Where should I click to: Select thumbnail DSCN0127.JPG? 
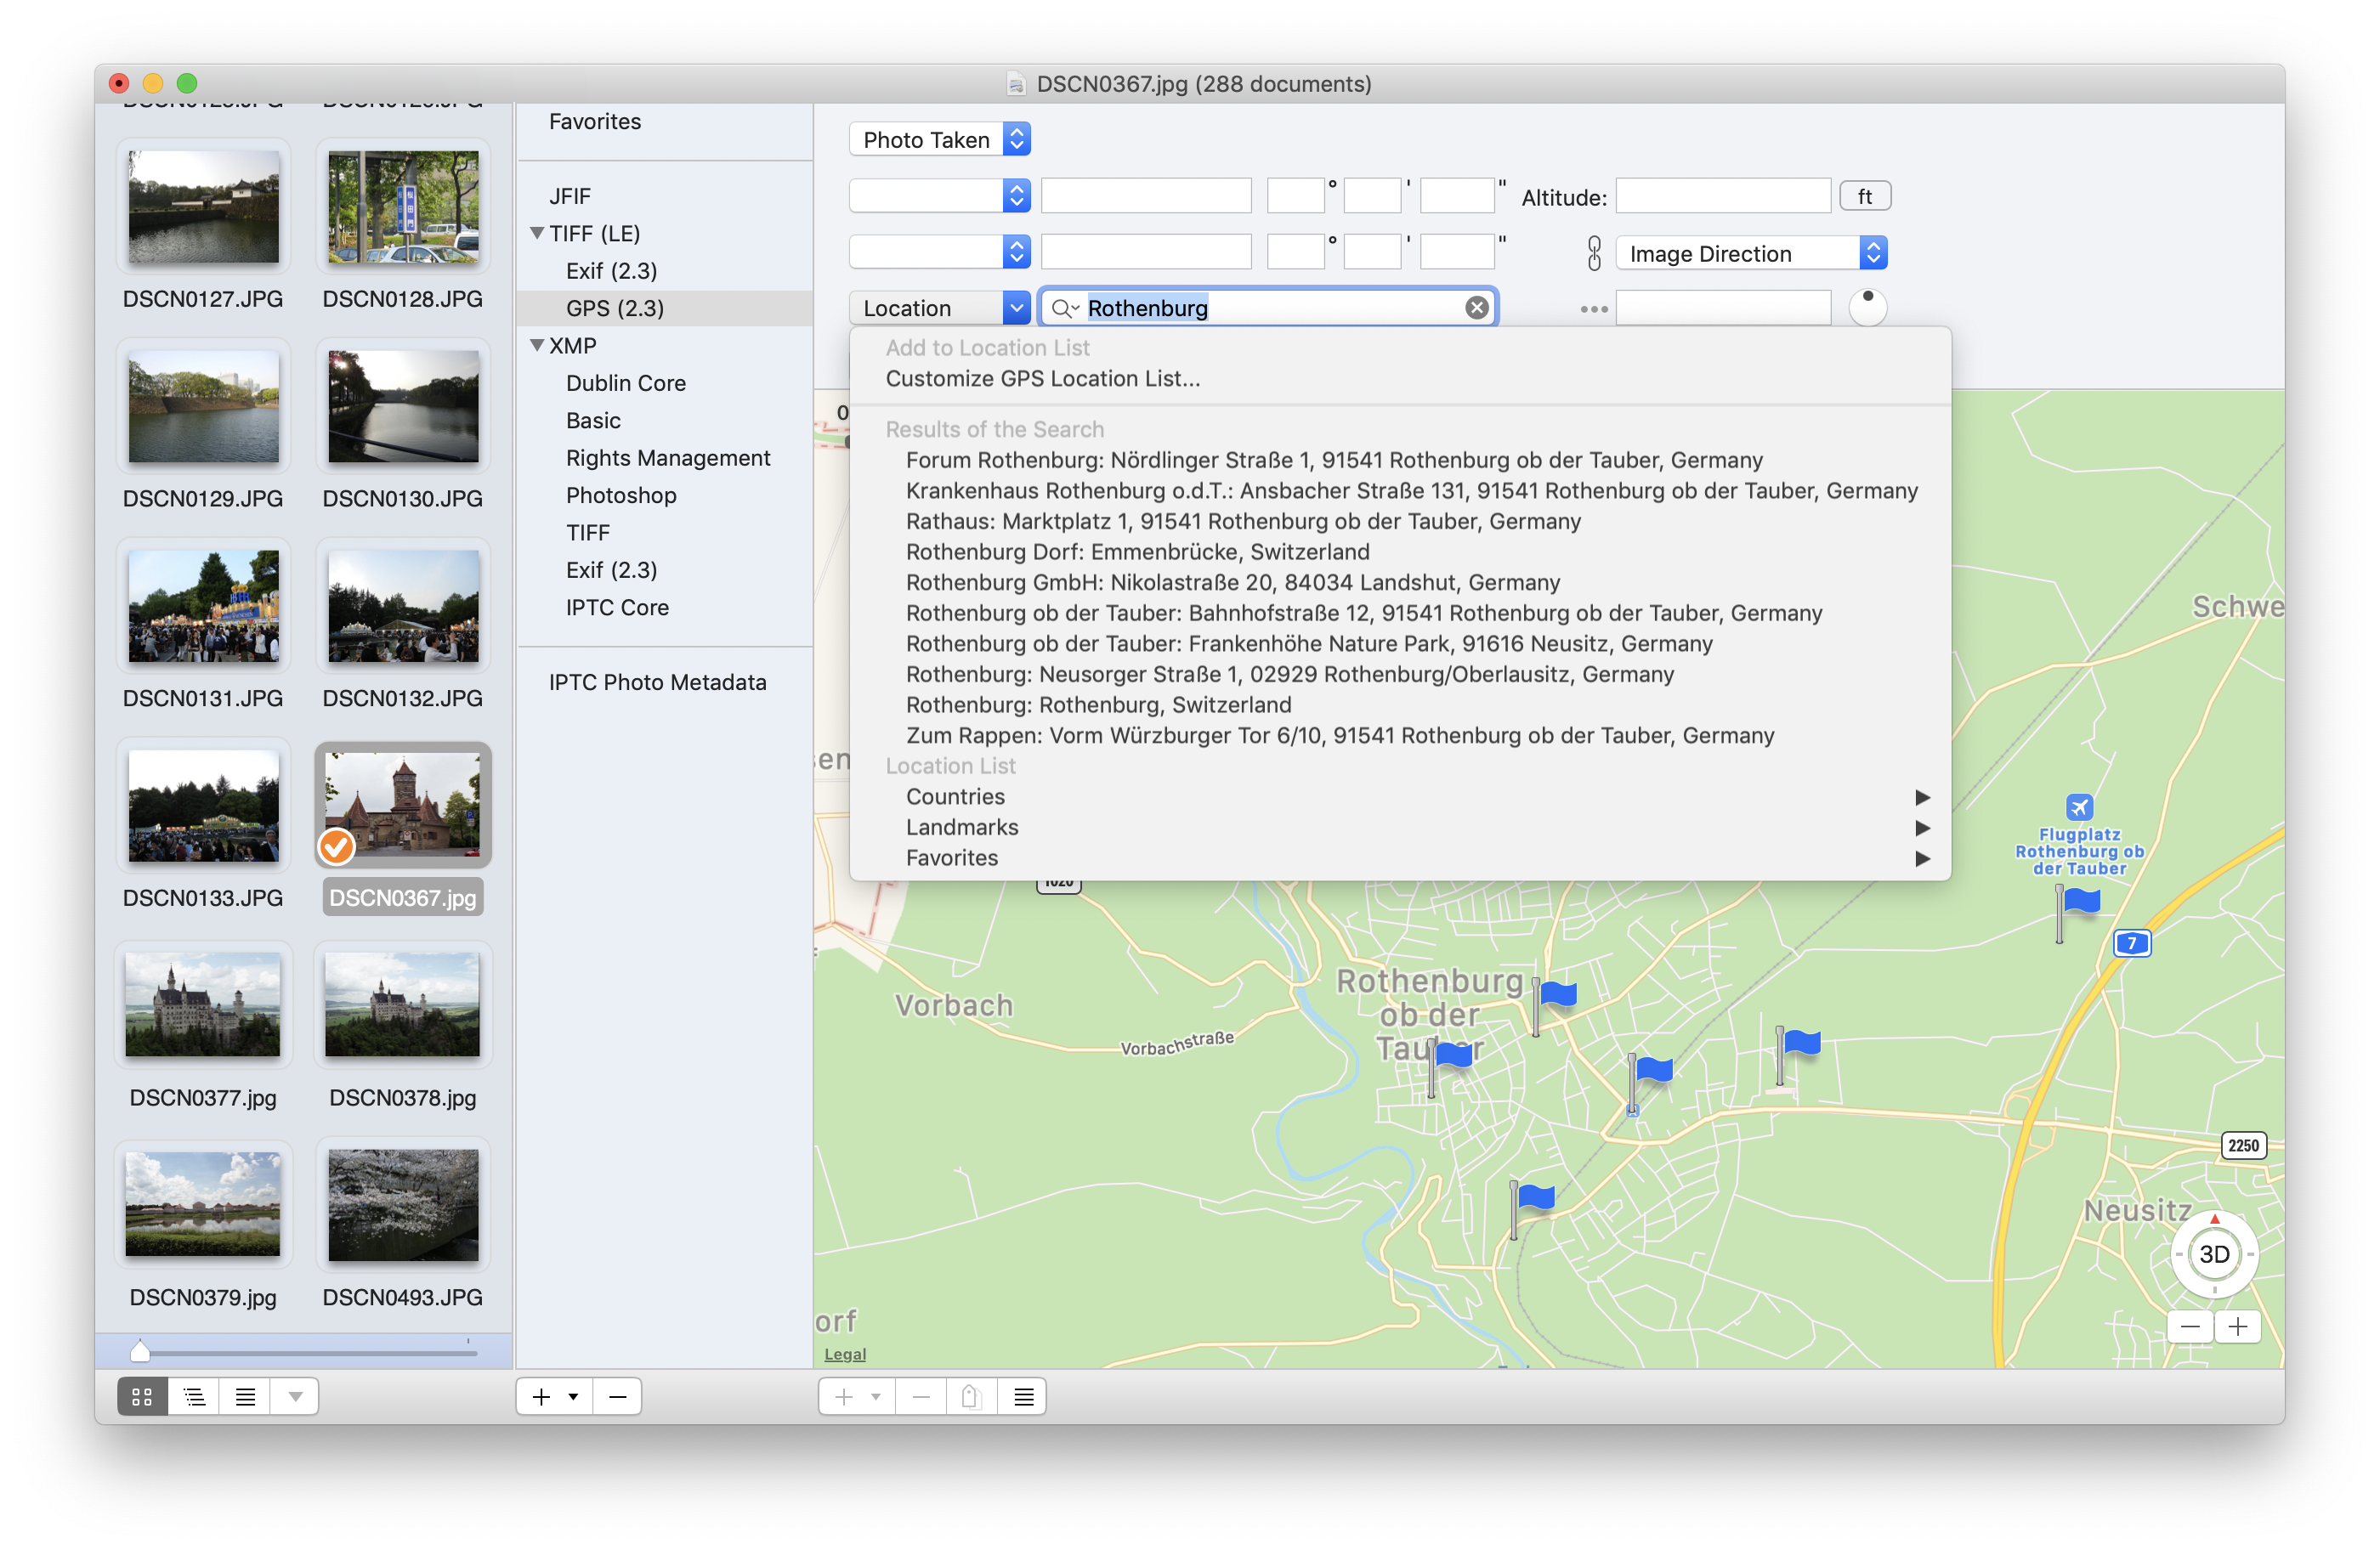click(203, 207)
